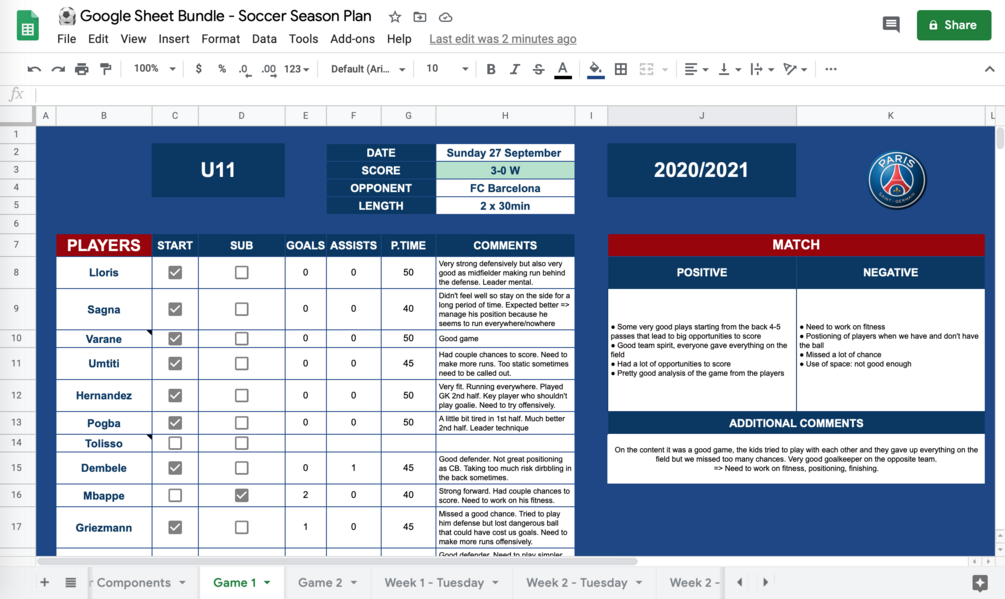The height and width of the screenshot is (599, 1005).
Task: Uncheck the START checkbox for Griezmann
Action: pyautogui.click(x=175, y=527)
